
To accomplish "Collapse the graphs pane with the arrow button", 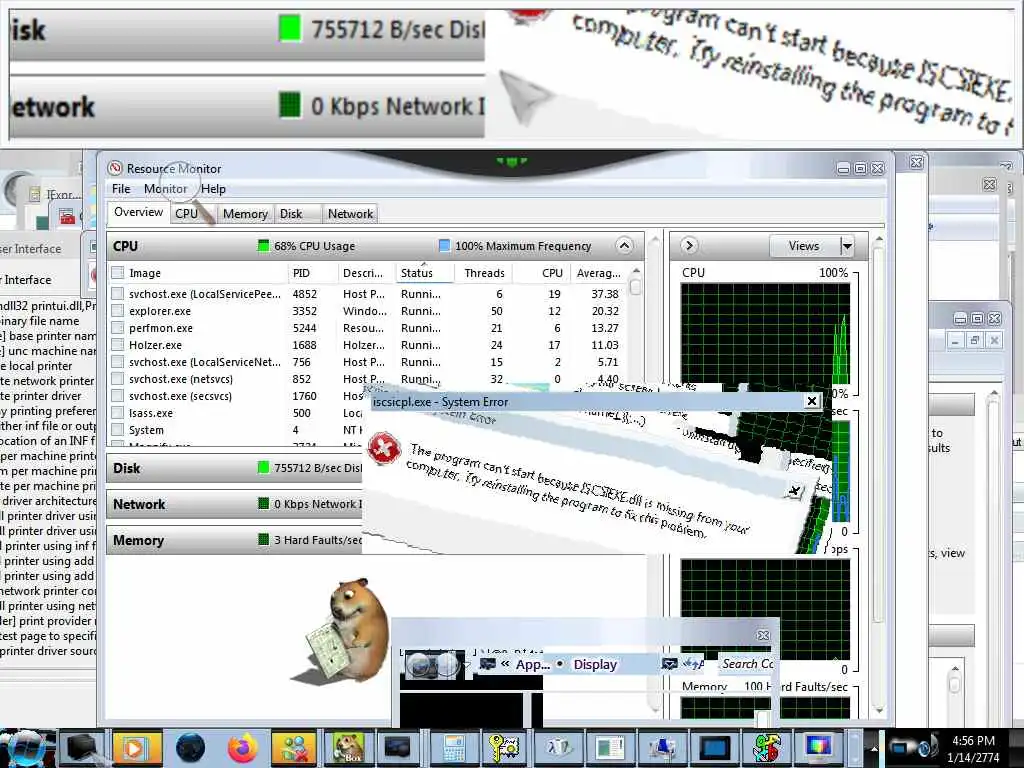I will pos(689,246).
